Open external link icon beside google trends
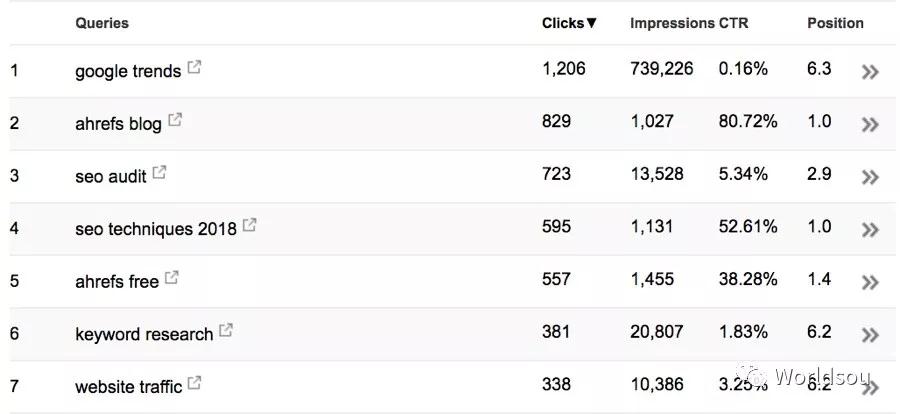Viewport: 900px width, 414px height. click(x=195, y=68)
